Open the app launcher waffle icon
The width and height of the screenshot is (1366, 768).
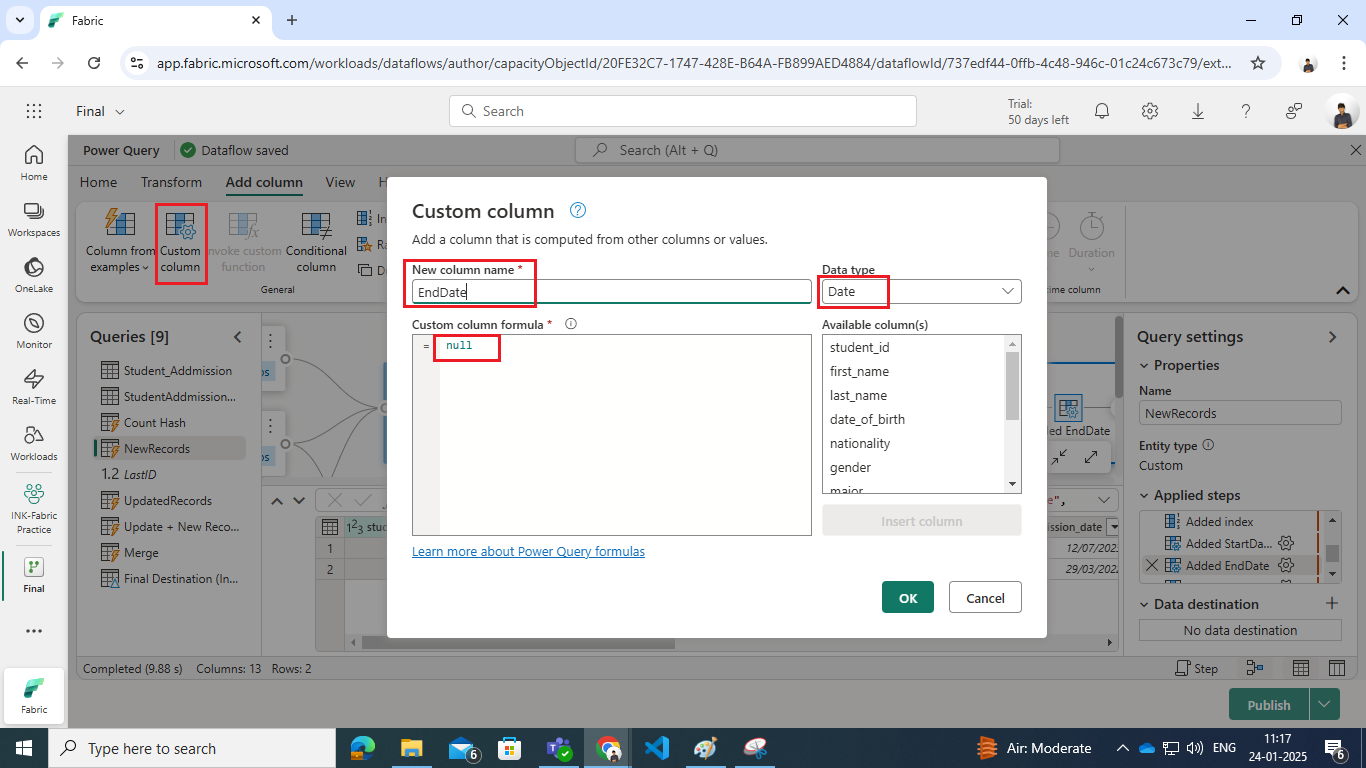click(34, 111)
